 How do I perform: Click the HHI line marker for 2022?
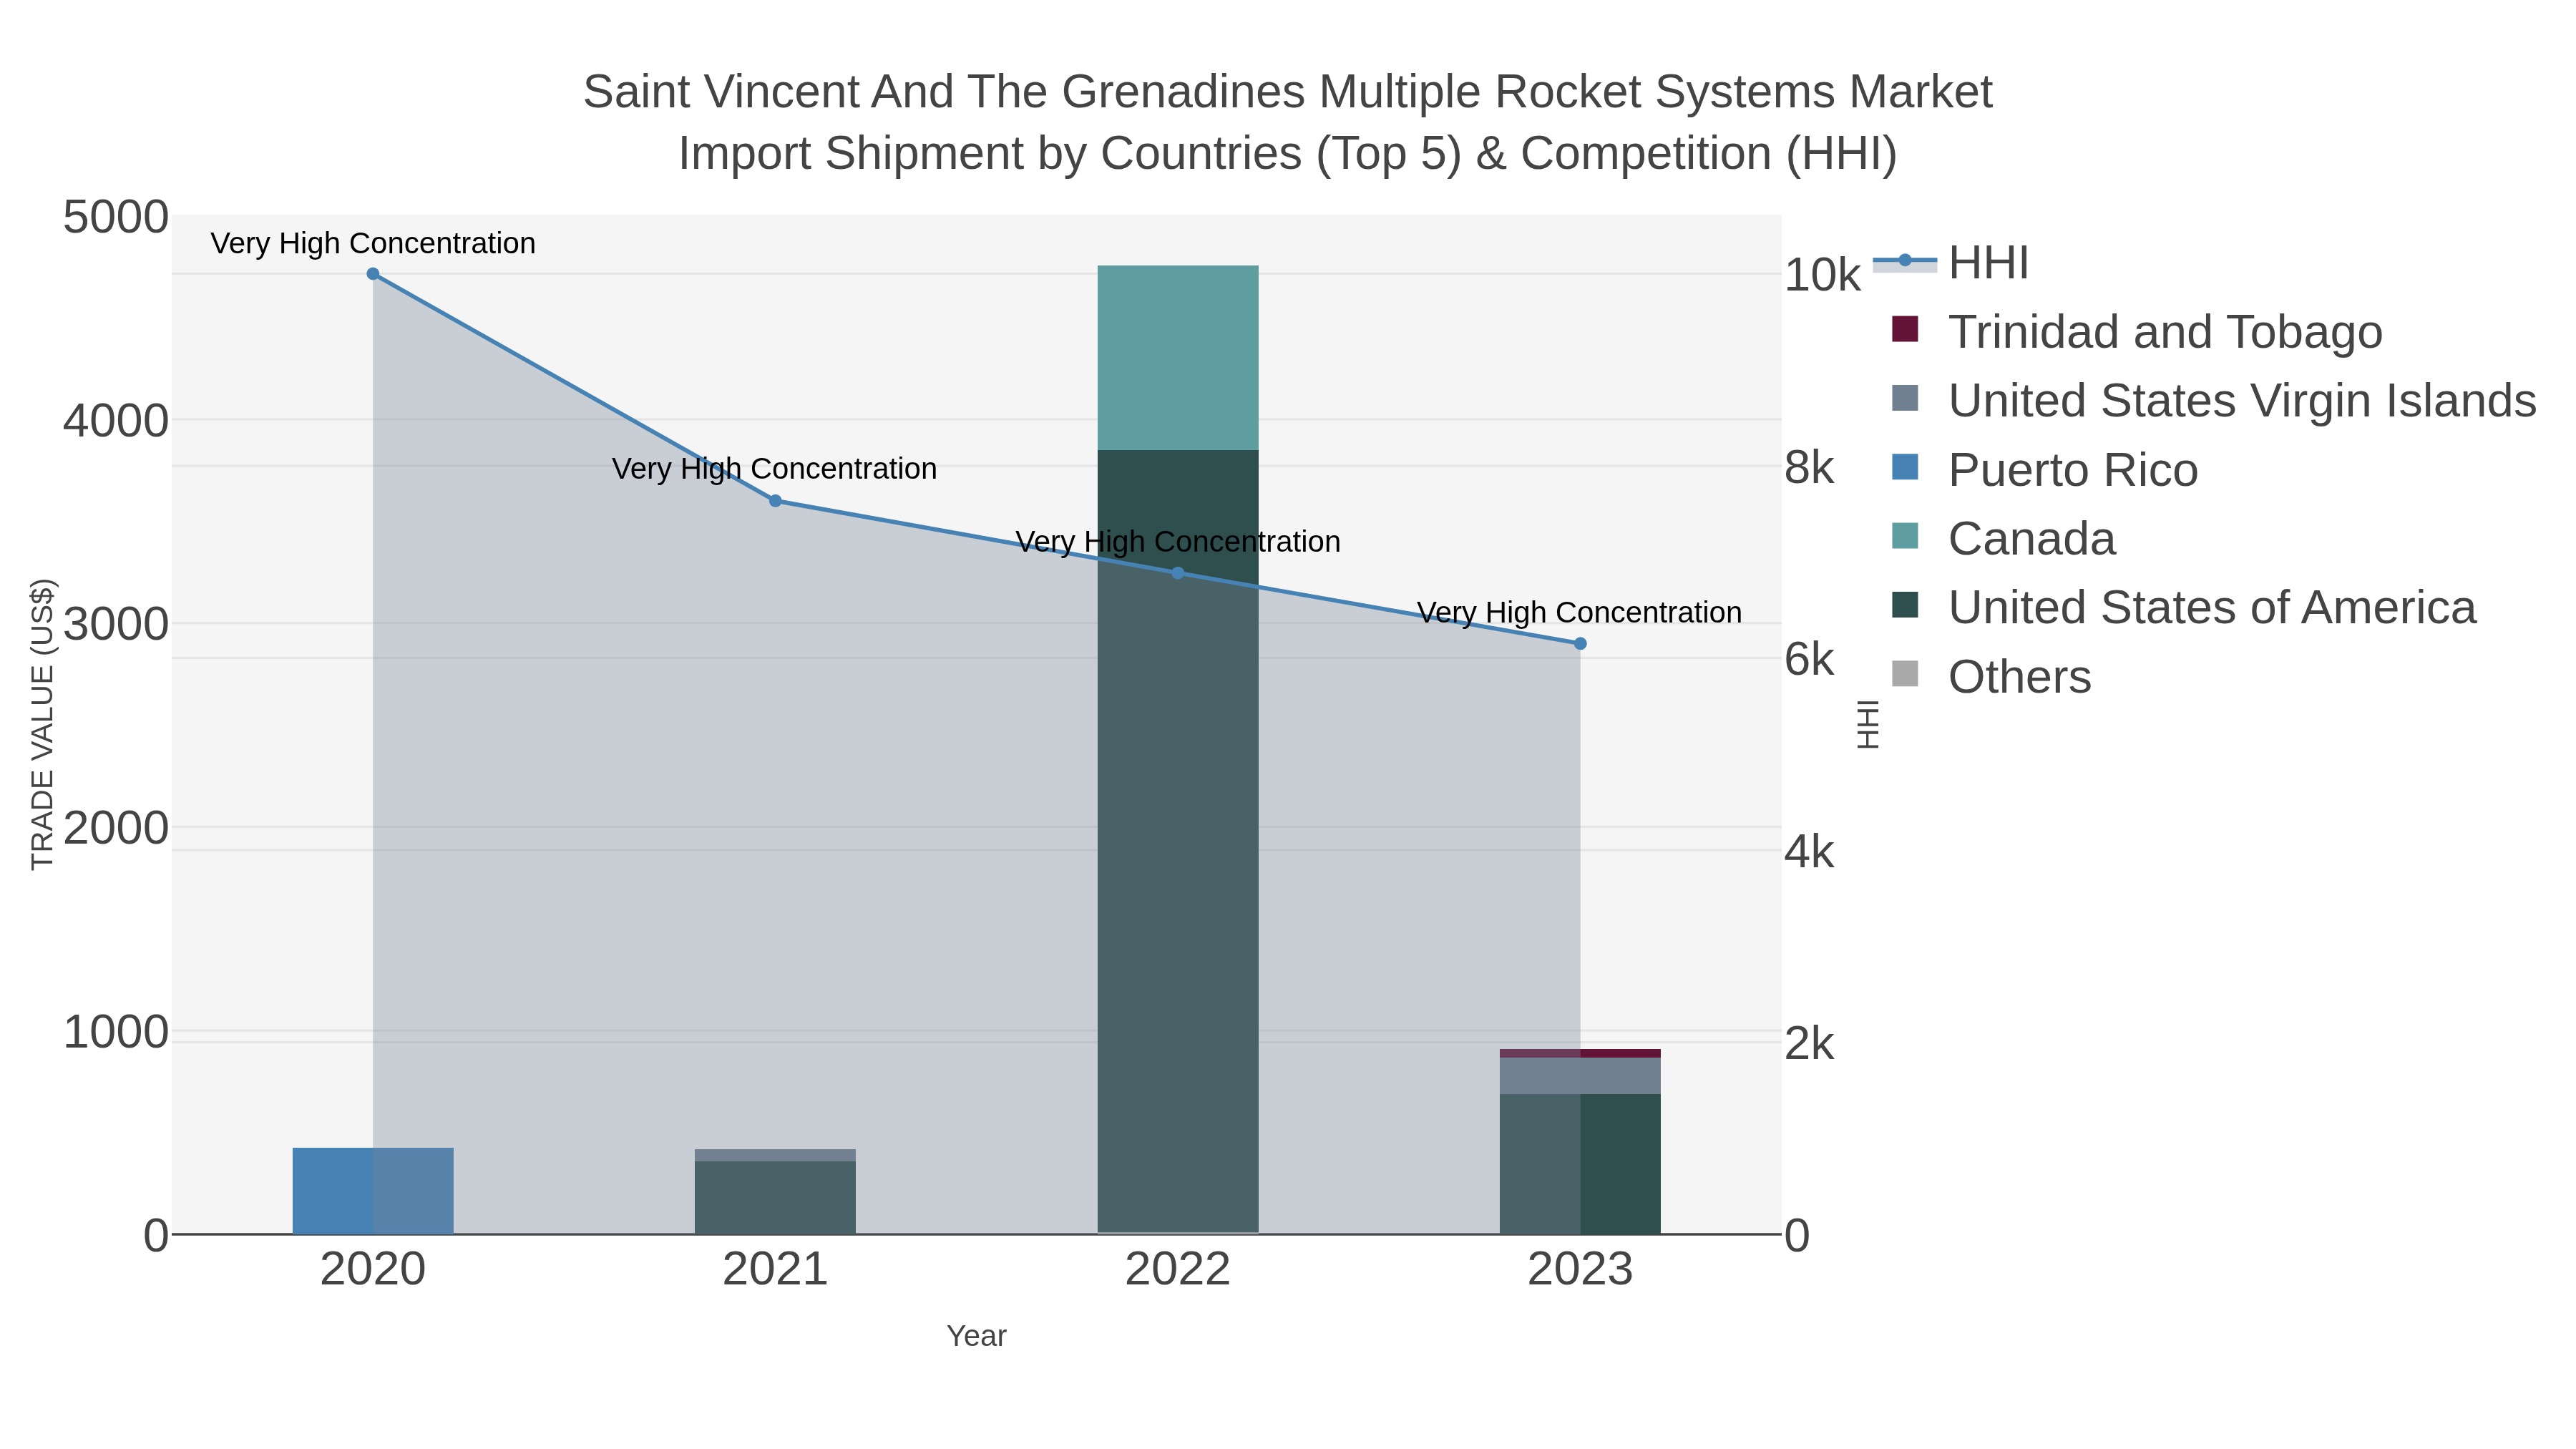(1178, 573)
